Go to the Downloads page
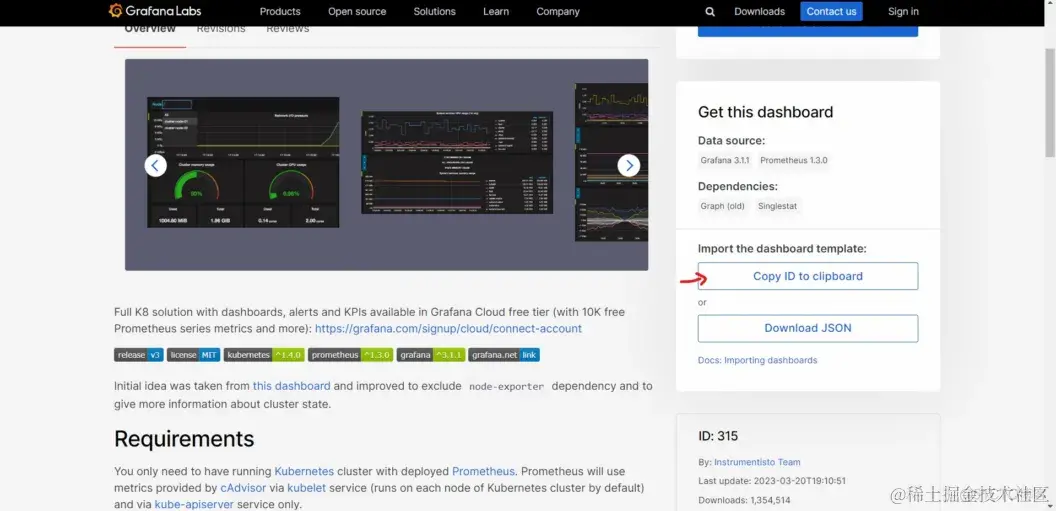 coord(759,11)
